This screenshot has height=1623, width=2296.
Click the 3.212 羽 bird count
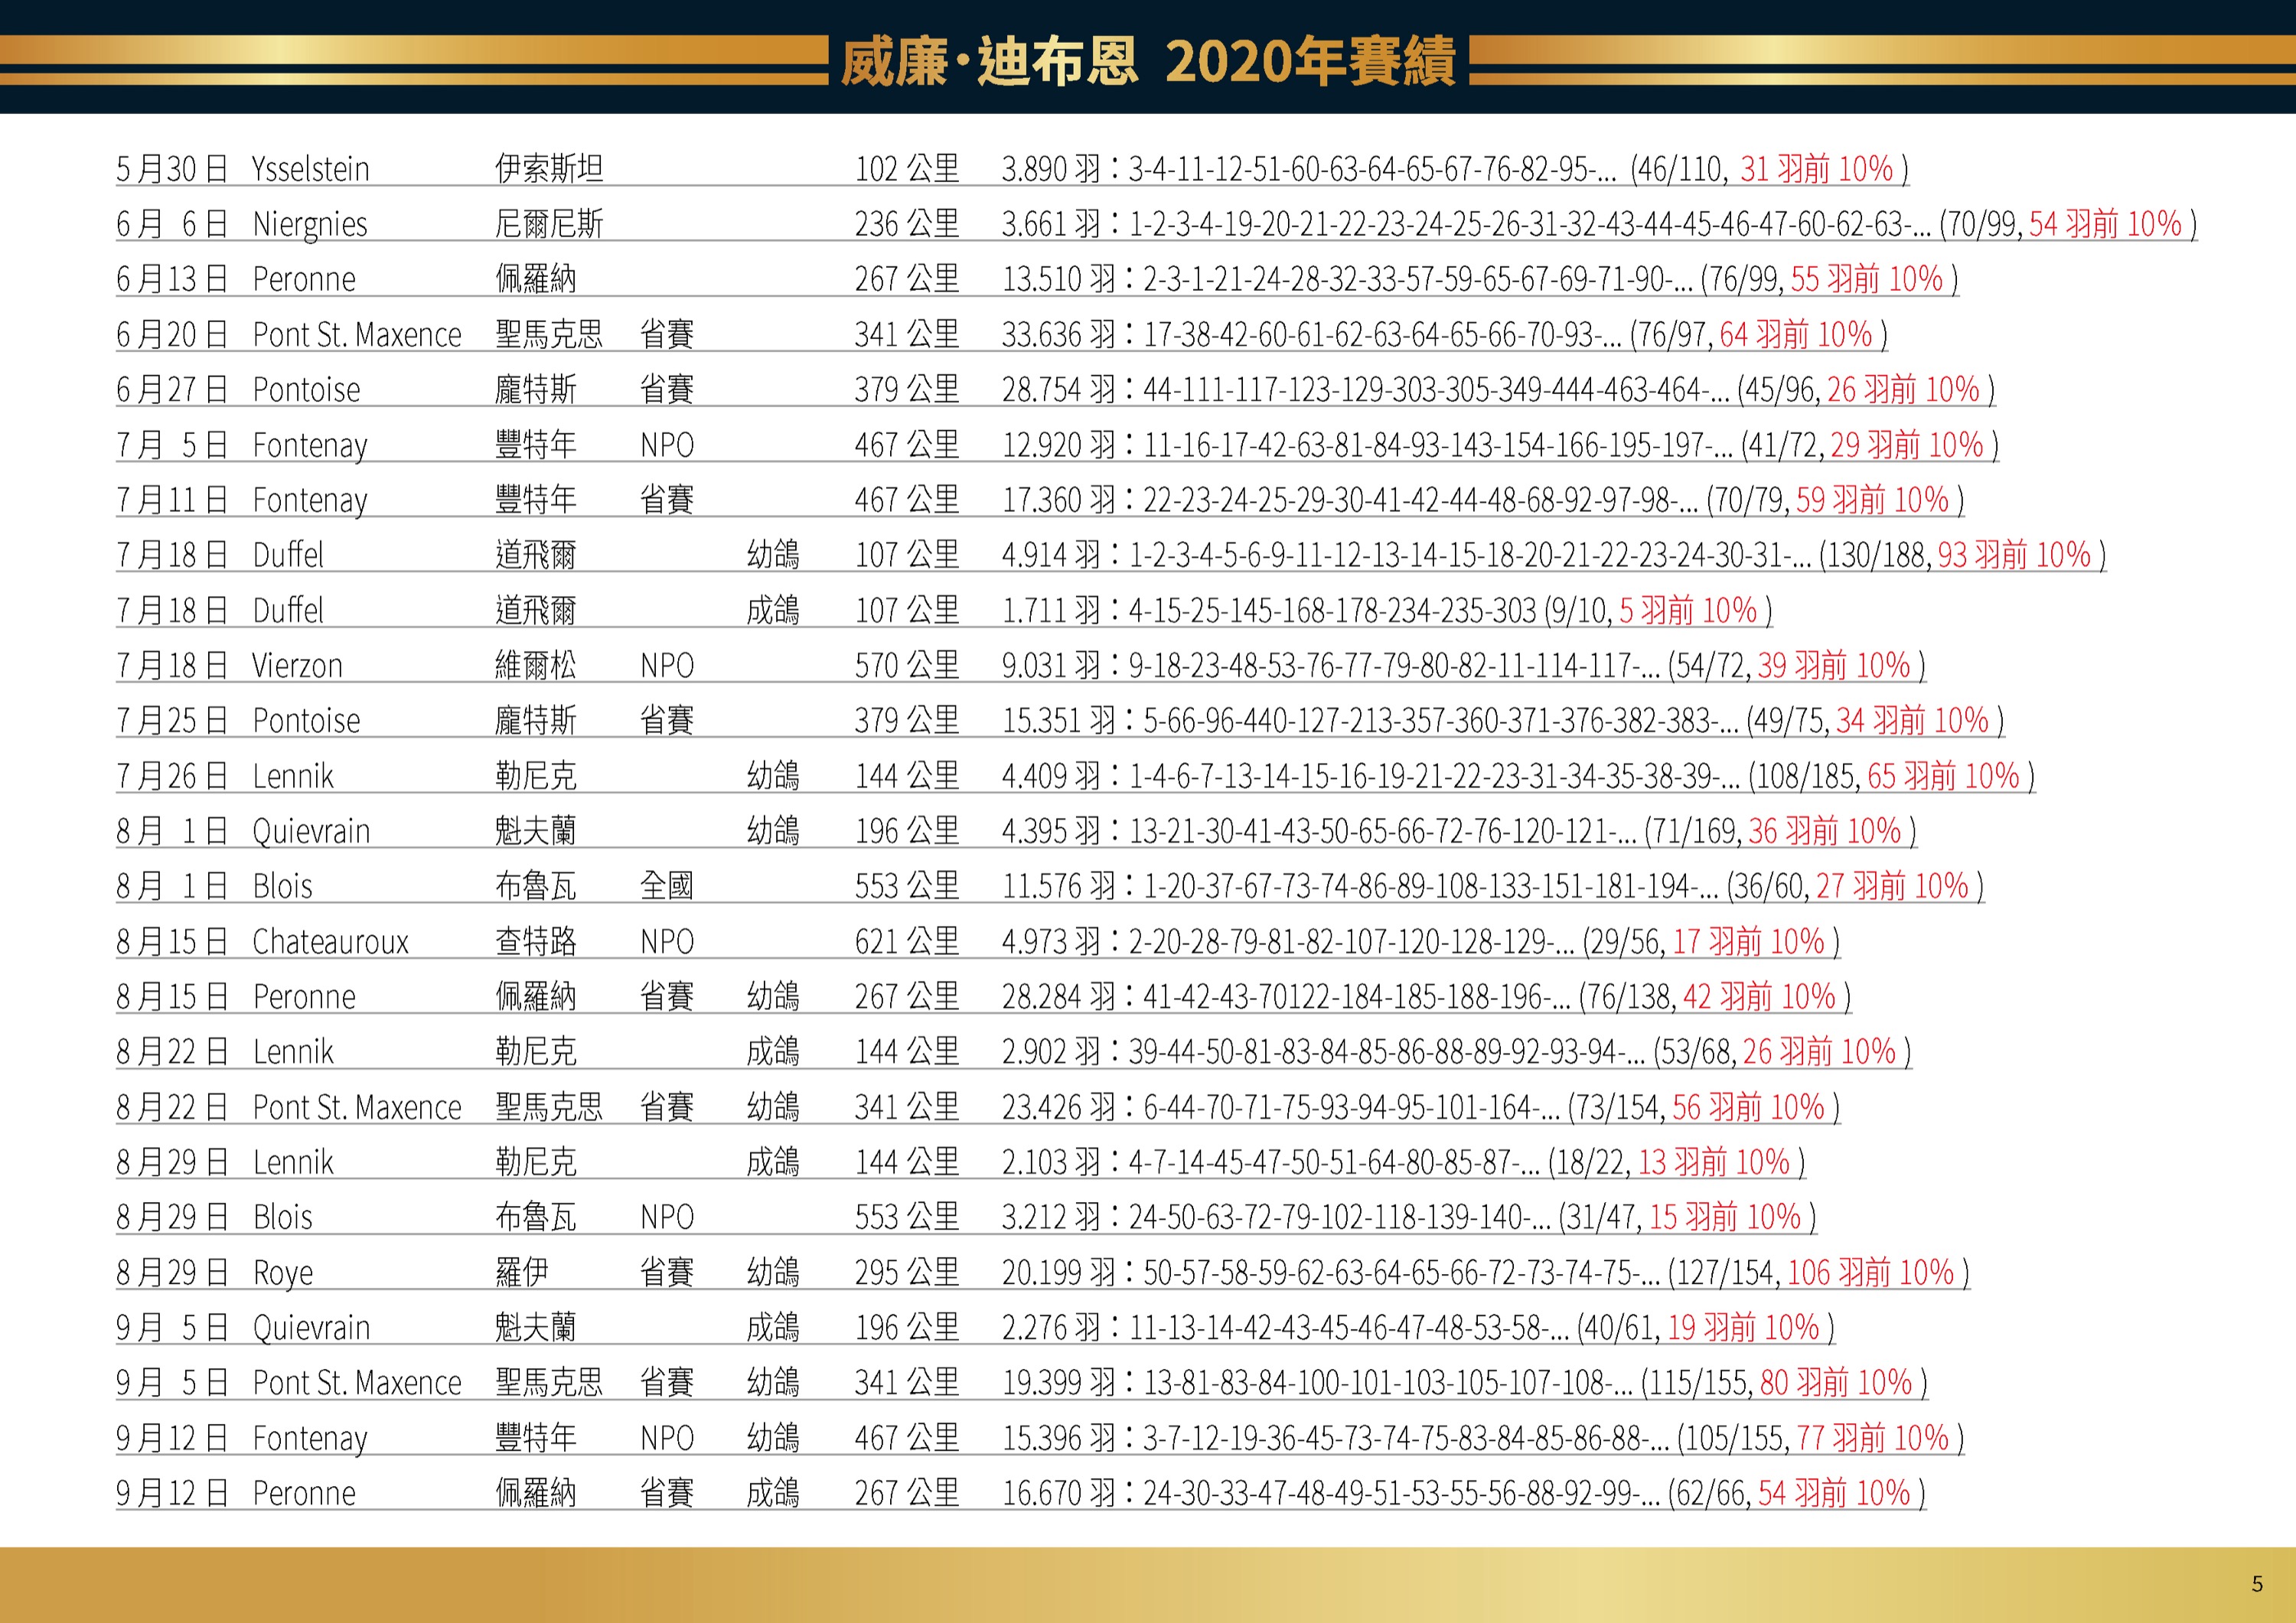[1052, 1217]
